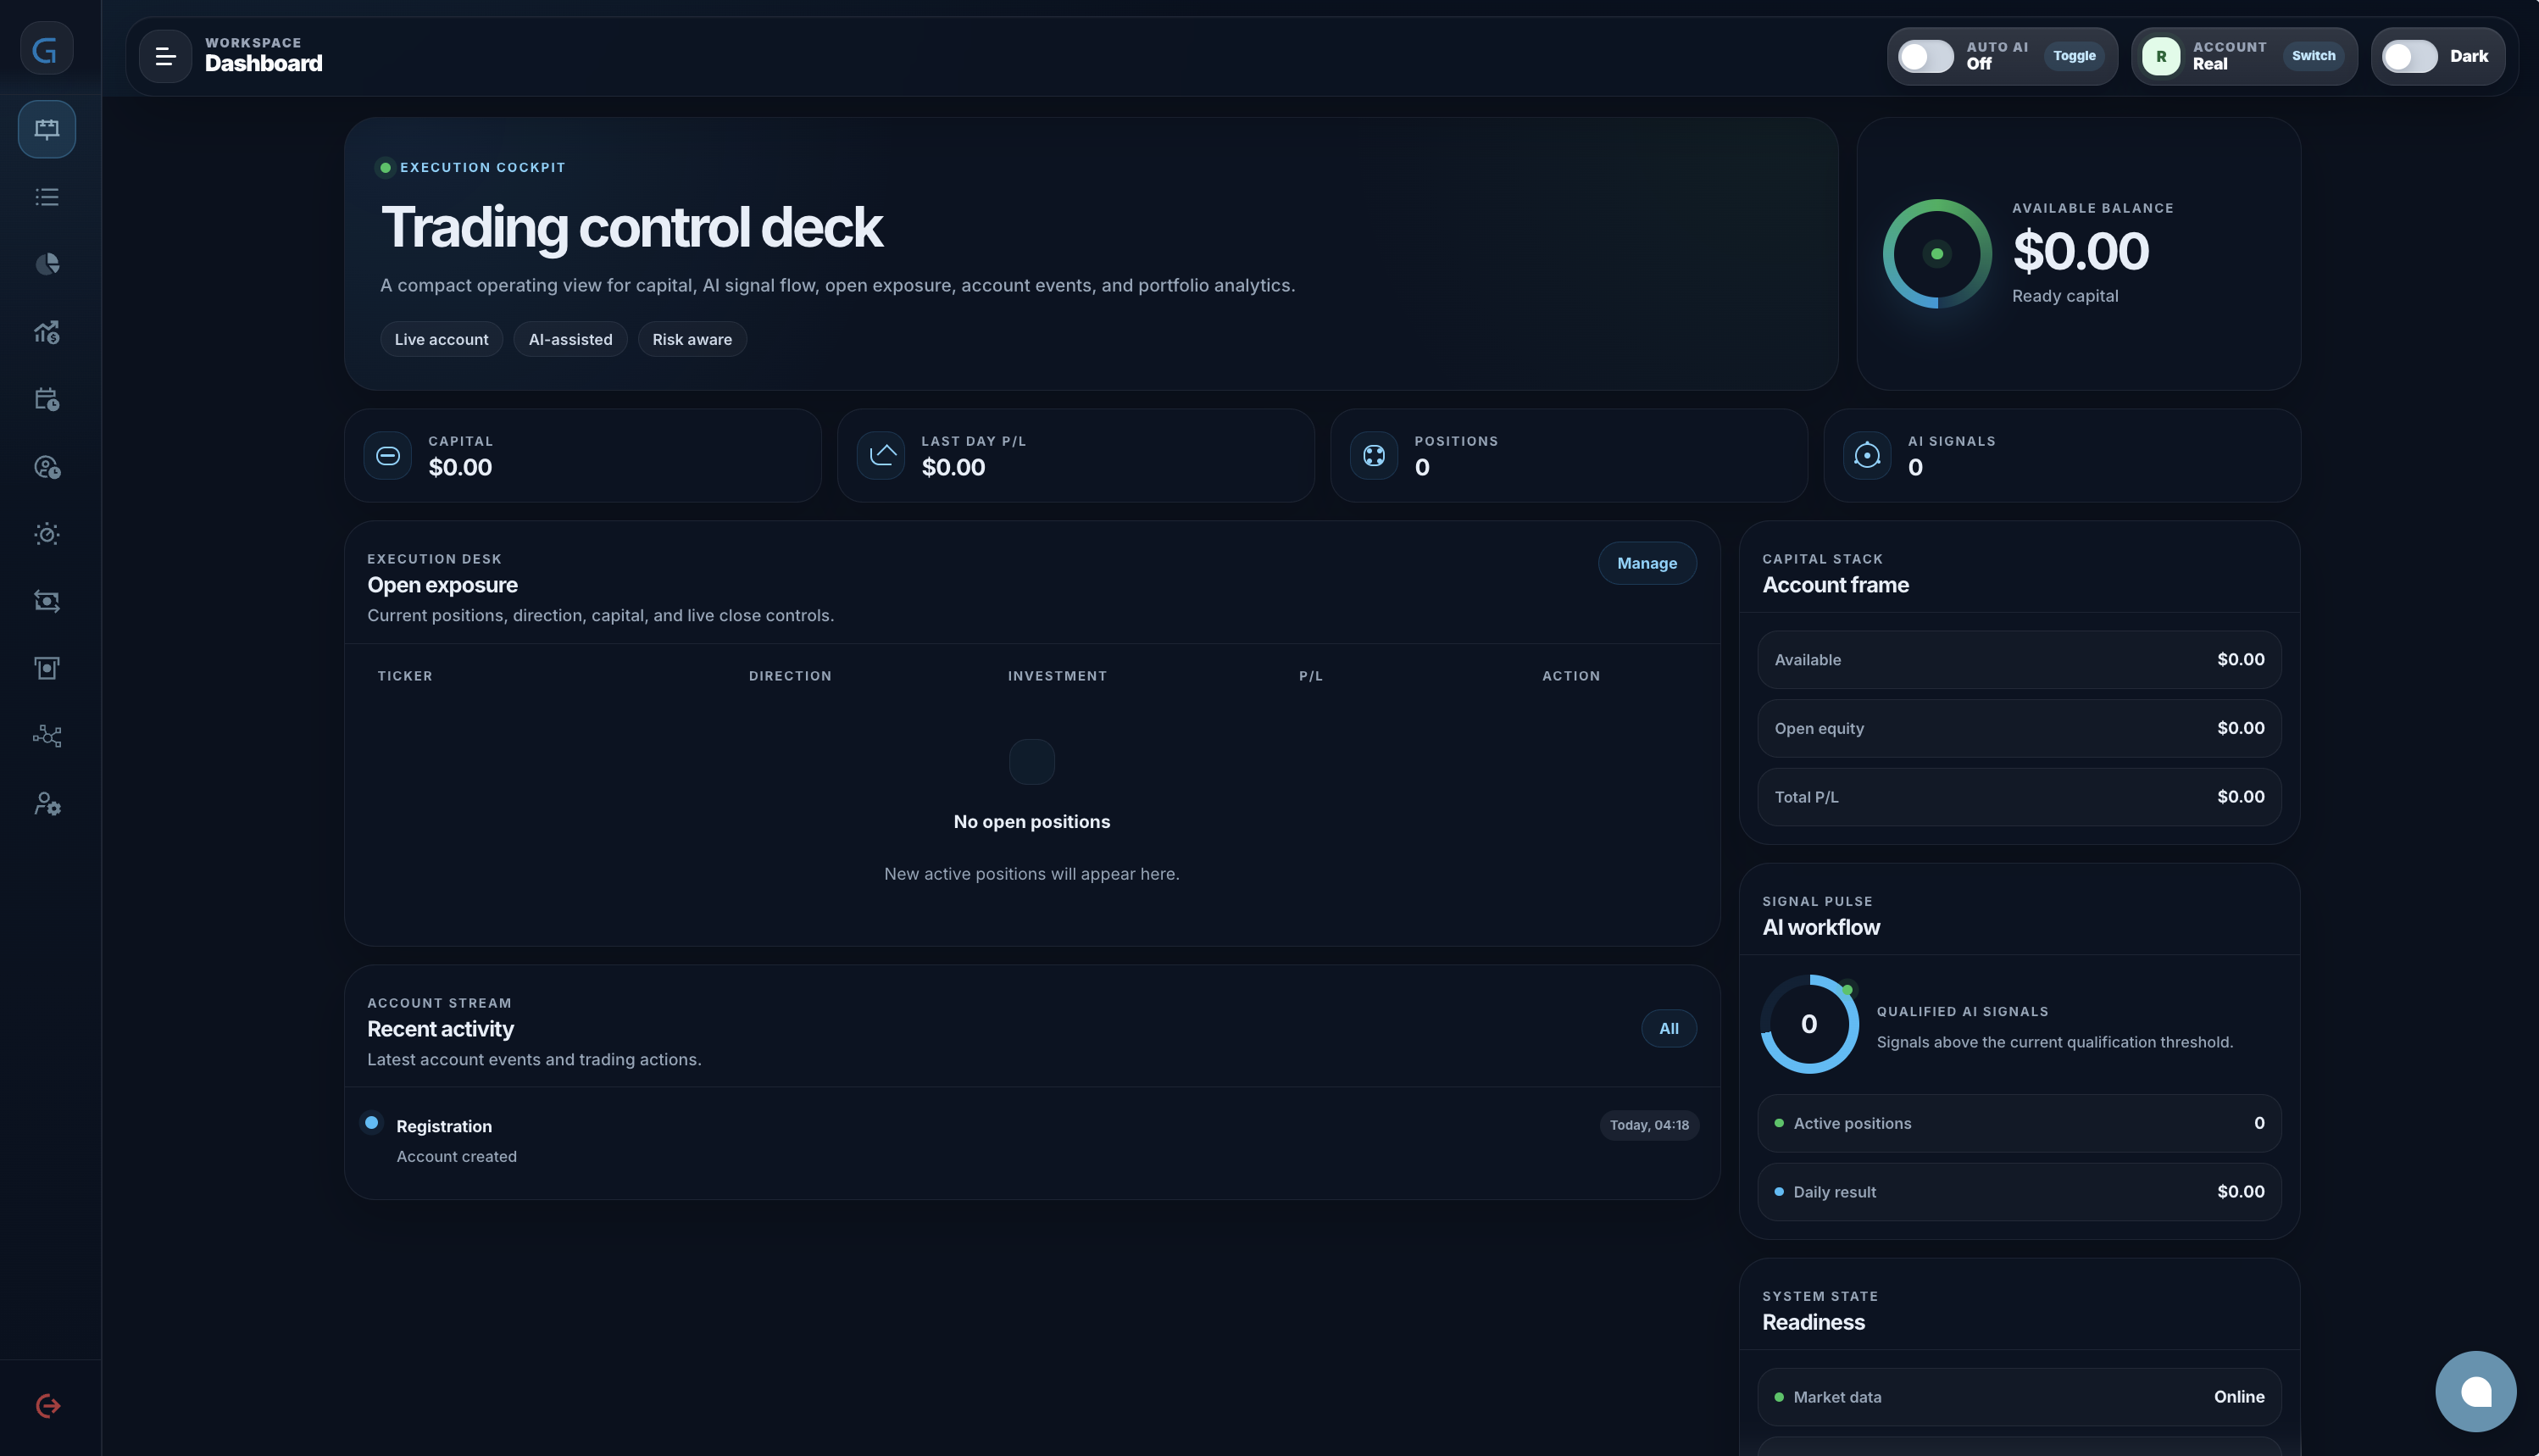
Task: Click the DIRECTION column header
Action: click(790, 676)
